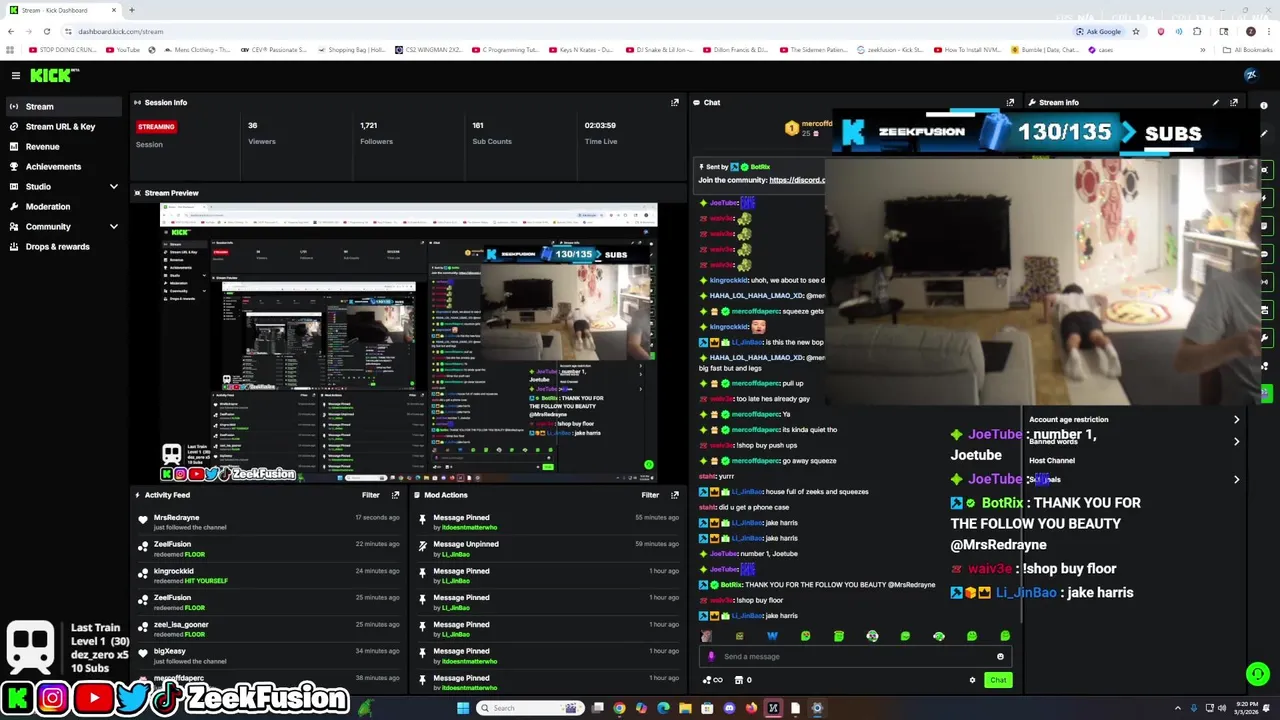
Task: Collapse the Stream Preview panel
Action: pyautogui.click(x=139, y=193)
